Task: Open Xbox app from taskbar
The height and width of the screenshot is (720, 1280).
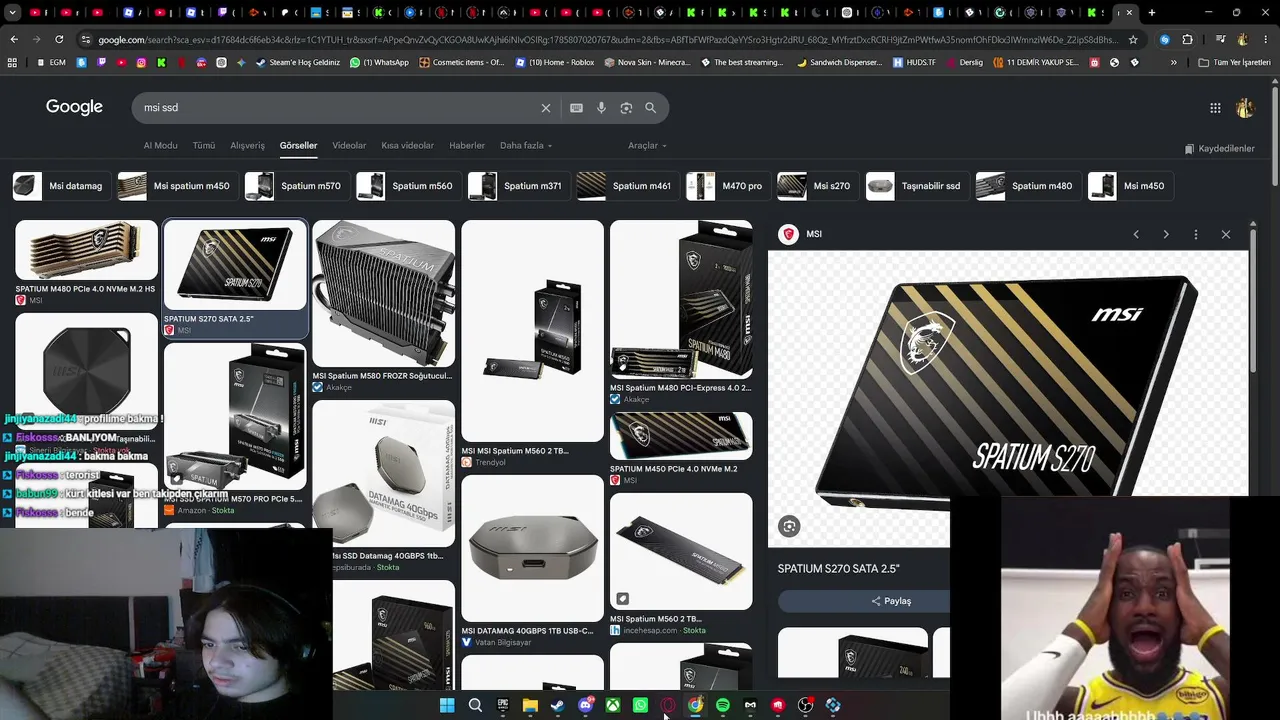Action: (x=613, y=705)
